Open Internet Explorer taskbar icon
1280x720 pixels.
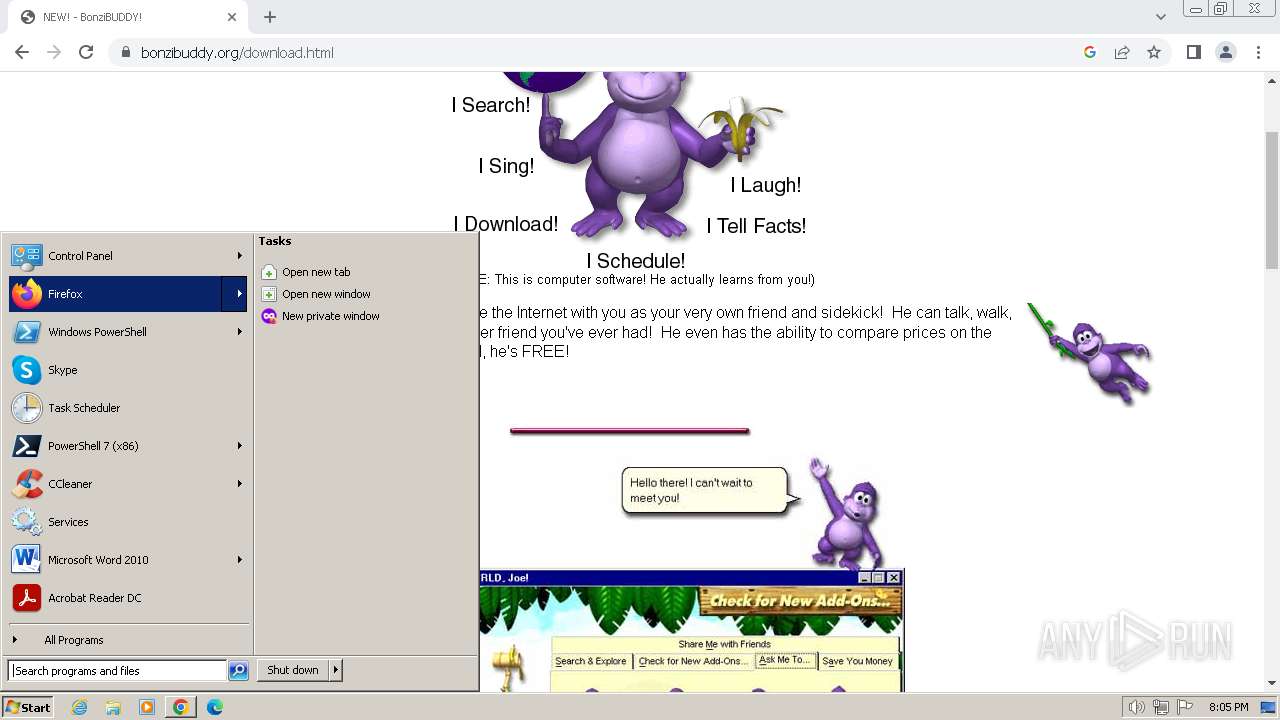[x=80, y=707]
